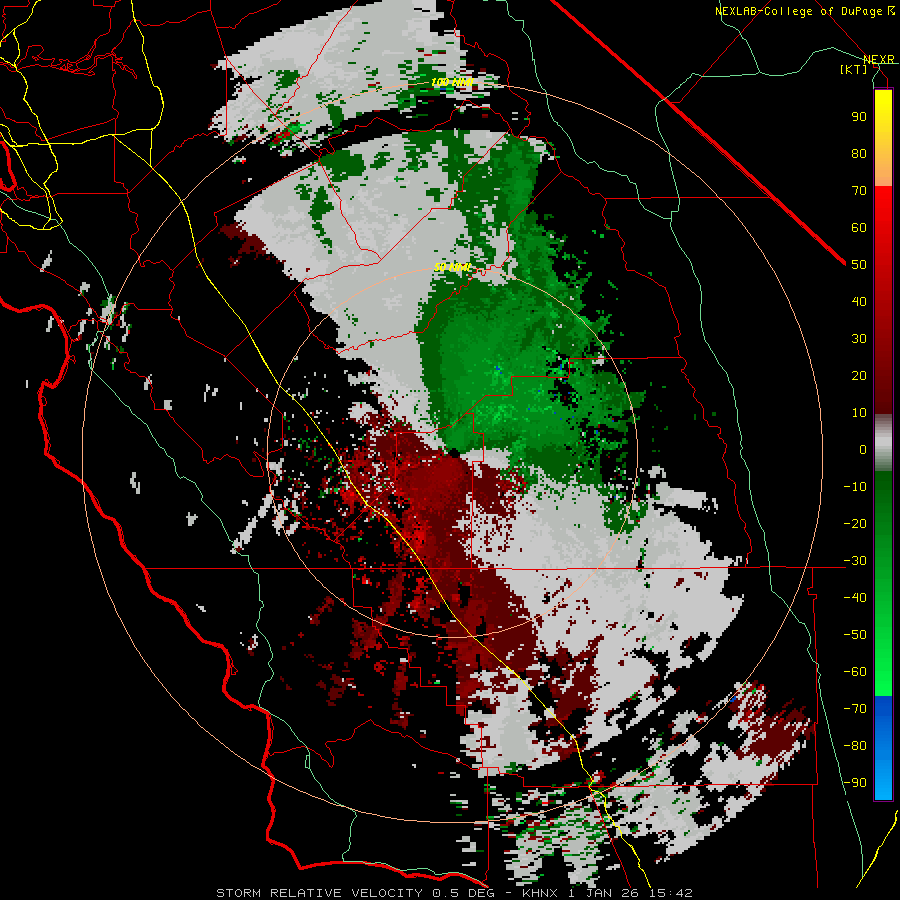Pick the gray zero-velocity color bar segment
Screen dimensions: 900x900
coord(883,443)
